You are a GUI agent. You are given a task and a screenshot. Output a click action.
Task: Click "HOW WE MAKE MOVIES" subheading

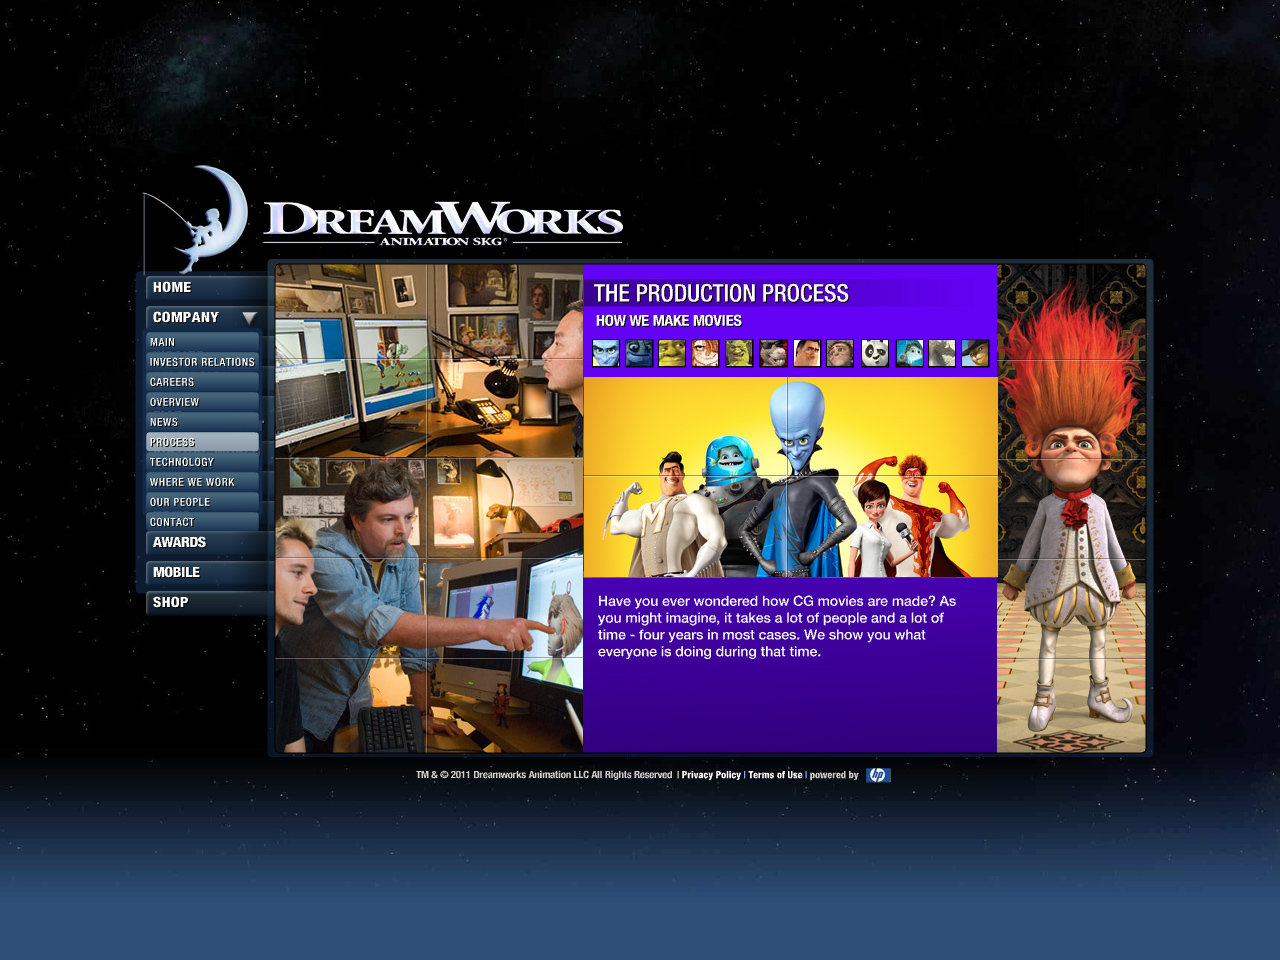point(669,321)
